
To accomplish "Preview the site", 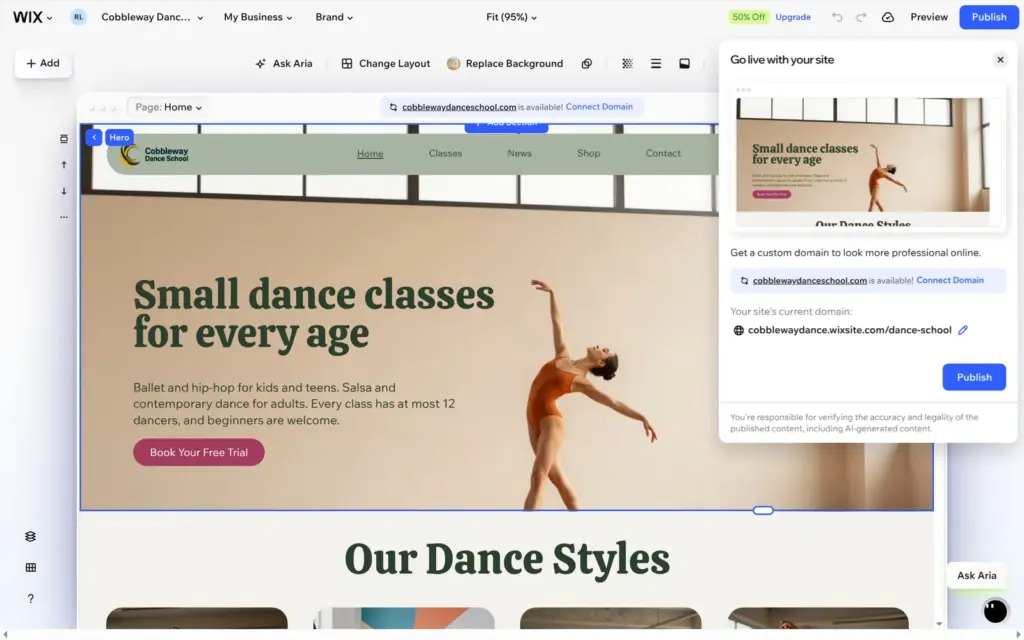I will 929,18.
